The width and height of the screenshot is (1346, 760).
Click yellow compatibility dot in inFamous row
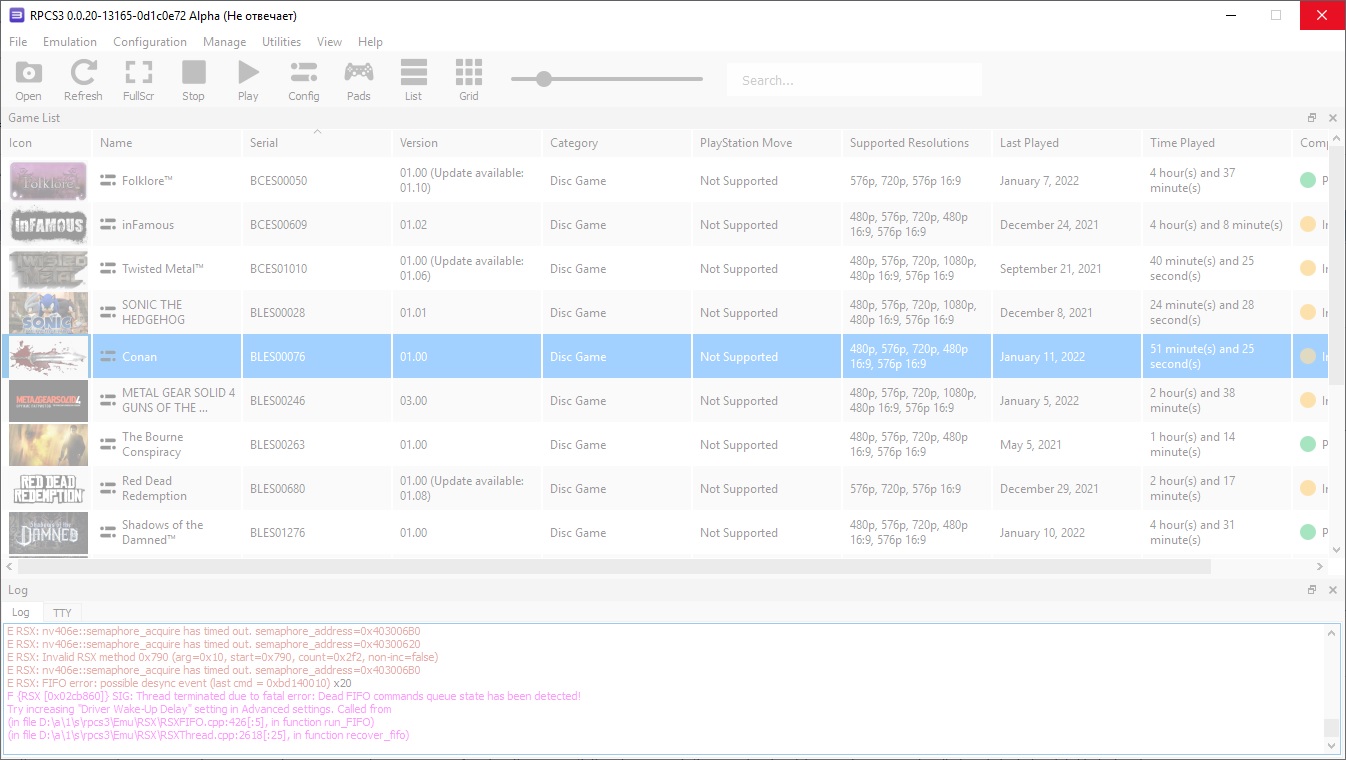click(x=1307, y=225)
